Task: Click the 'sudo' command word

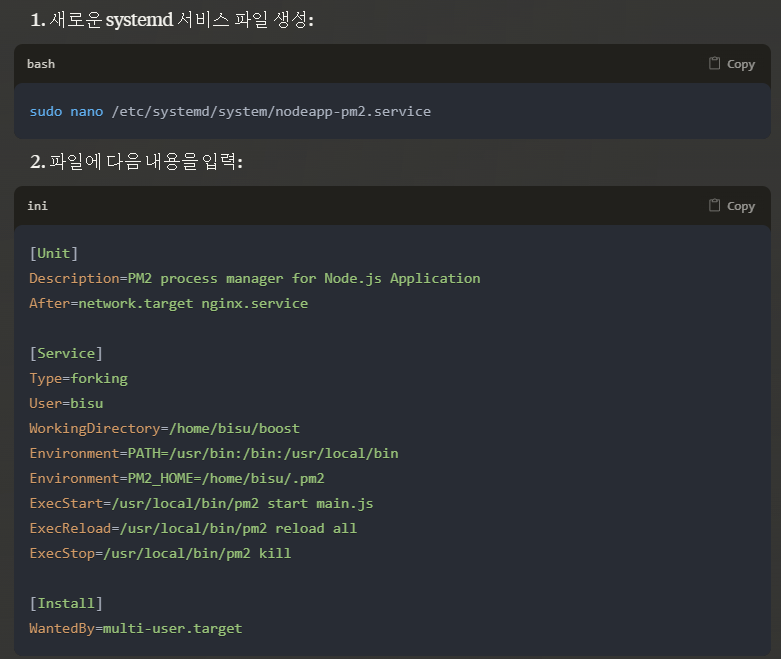Action: tap(46, 111)
